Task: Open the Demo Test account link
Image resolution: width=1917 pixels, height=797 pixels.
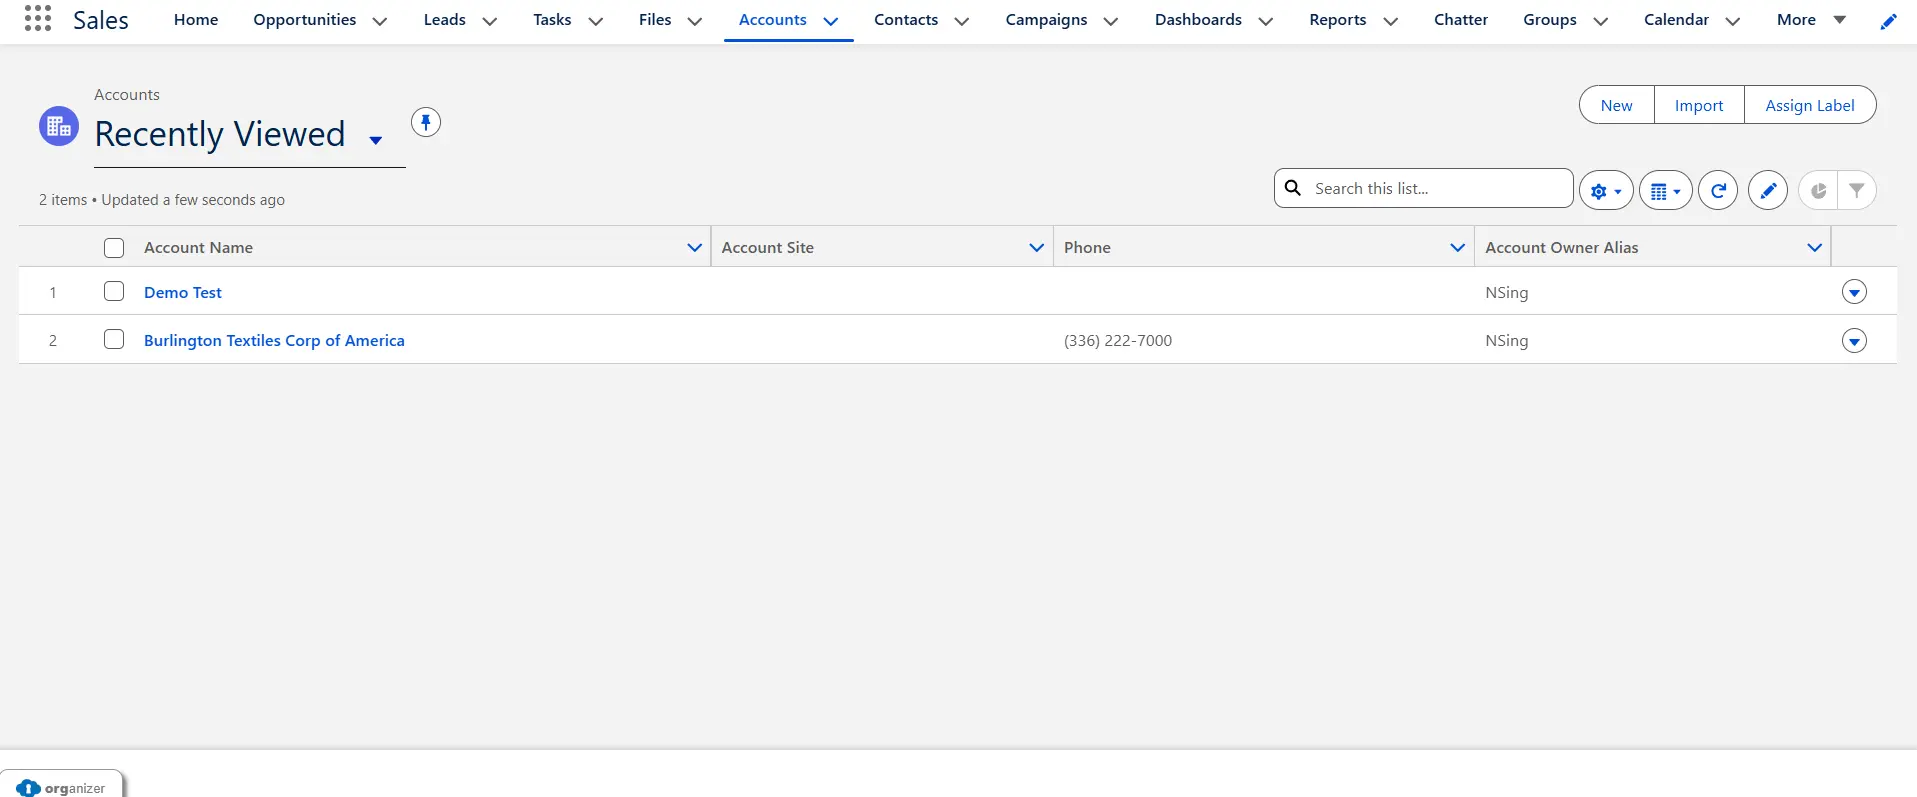Action: click(183, 292)
